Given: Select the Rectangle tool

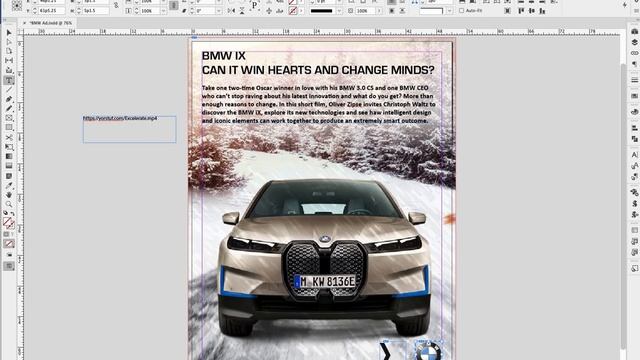Looking at the screenshot, I should coord(9,128).
